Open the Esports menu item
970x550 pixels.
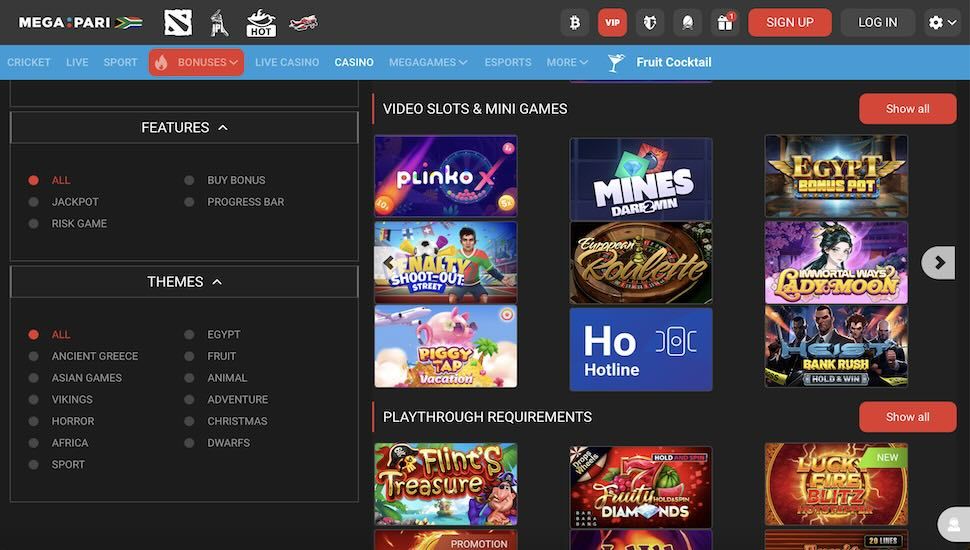(508, 62)
